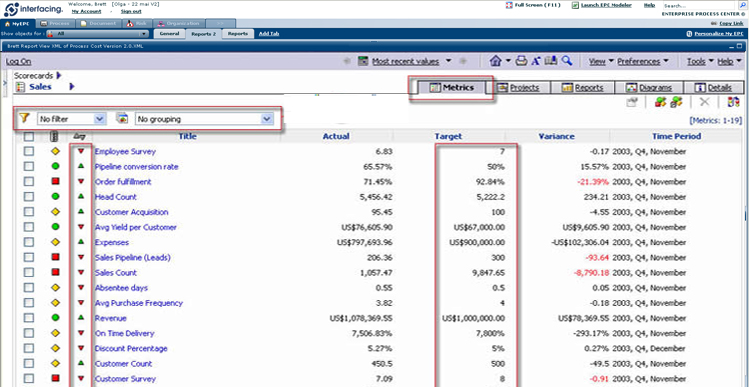Click the magnifying glass search icon in toolbar
749x387 pixels.
[x=567, y=60]
